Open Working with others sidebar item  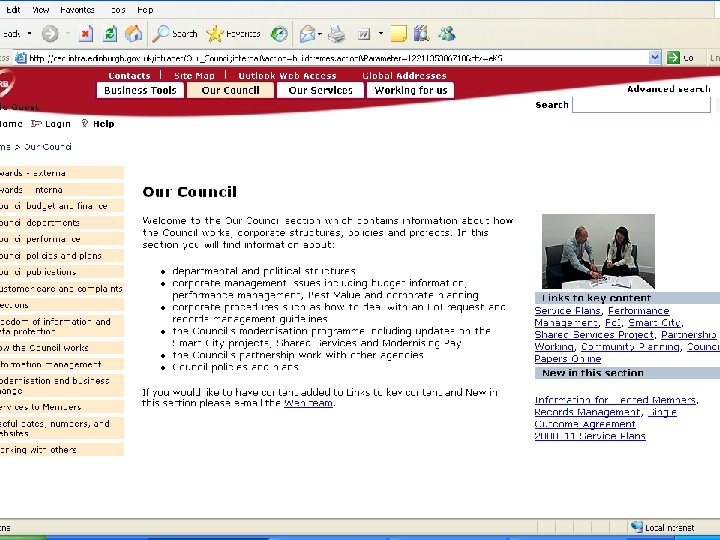coord(62,450)
